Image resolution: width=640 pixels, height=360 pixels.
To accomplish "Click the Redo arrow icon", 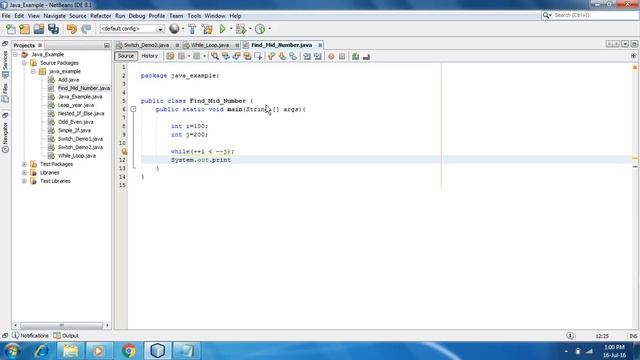I will pyautogui.click(x=86, y=29).
